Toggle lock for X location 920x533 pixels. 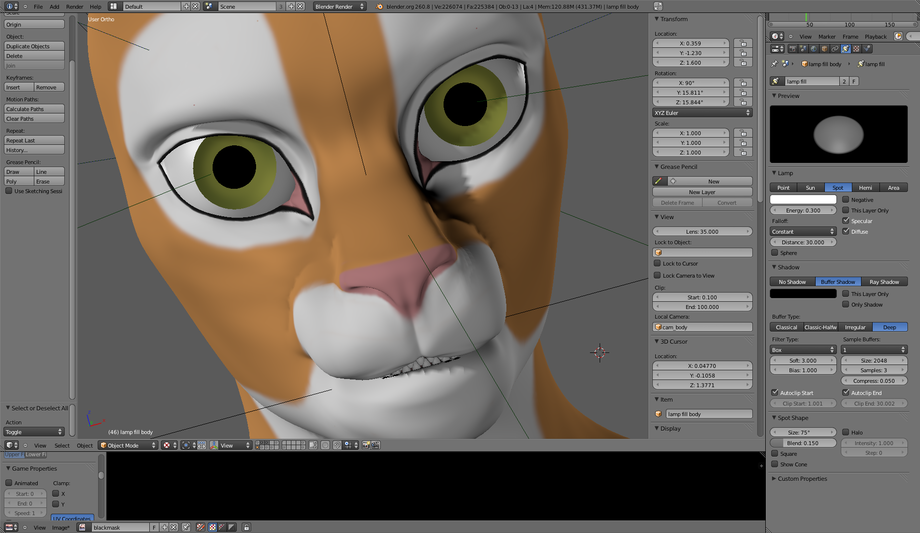(743, 43)
